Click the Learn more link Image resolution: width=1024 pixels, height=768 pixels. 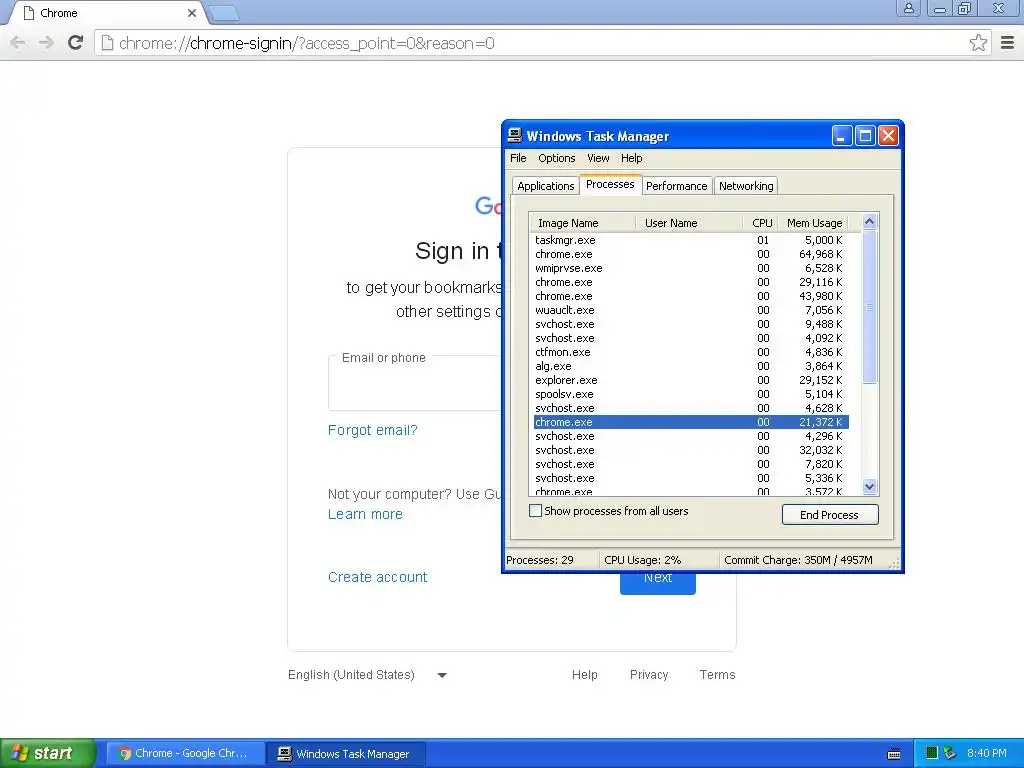point(365,515)
